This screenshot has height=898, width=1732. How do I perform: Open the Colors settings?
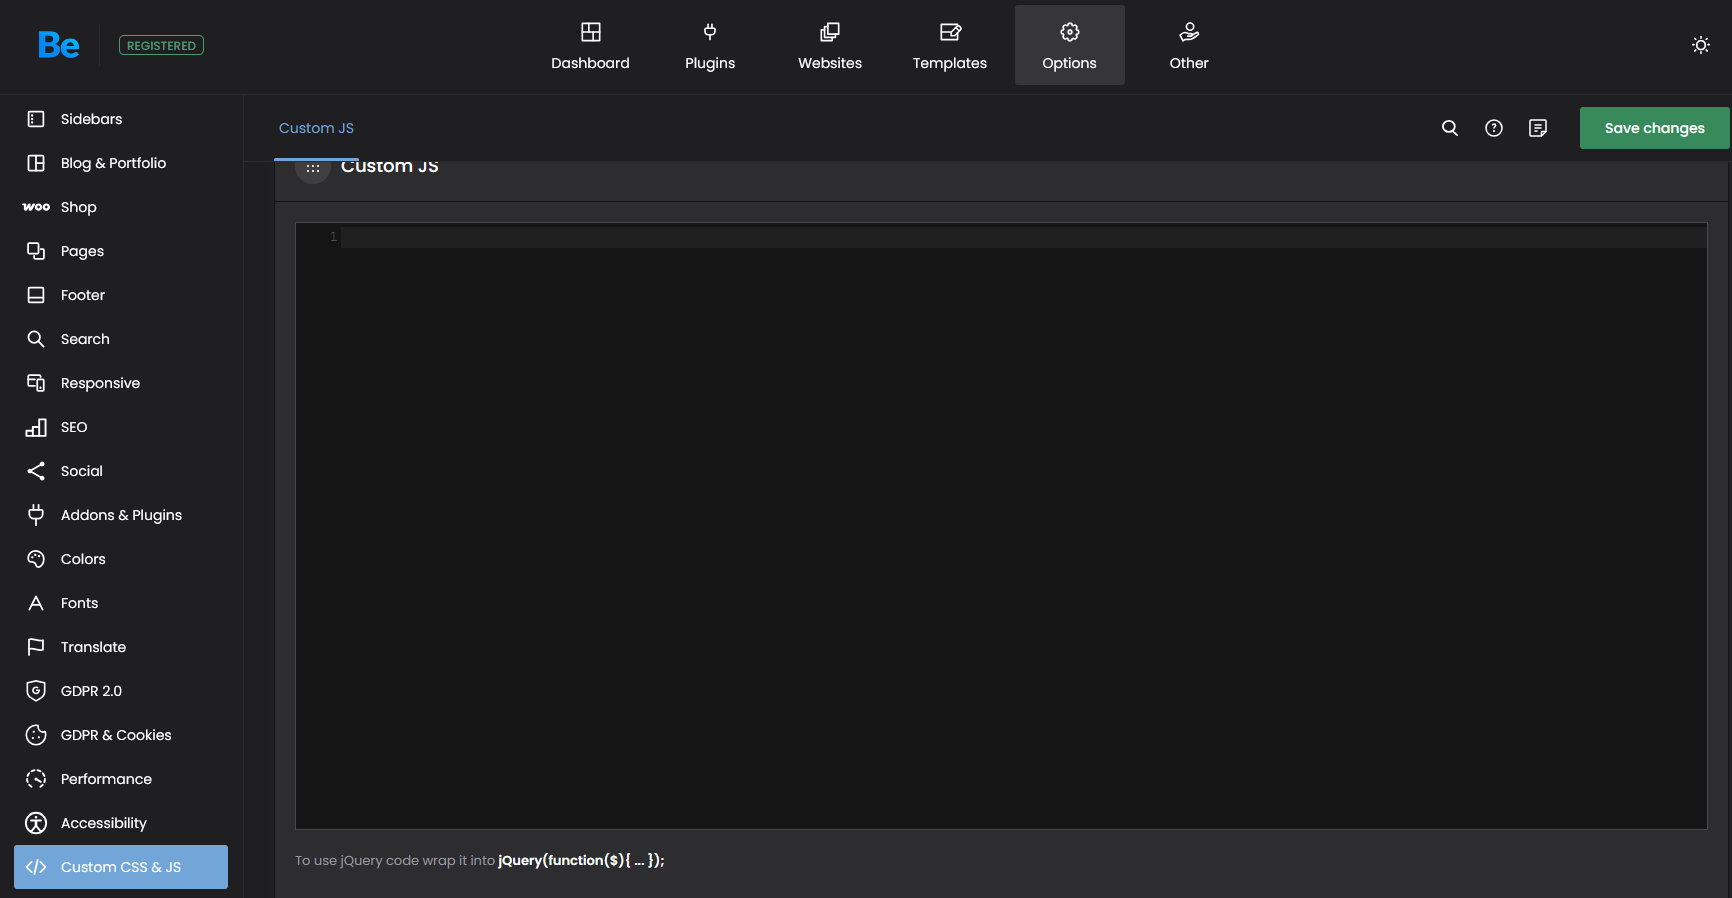click(x=83, y=559)
